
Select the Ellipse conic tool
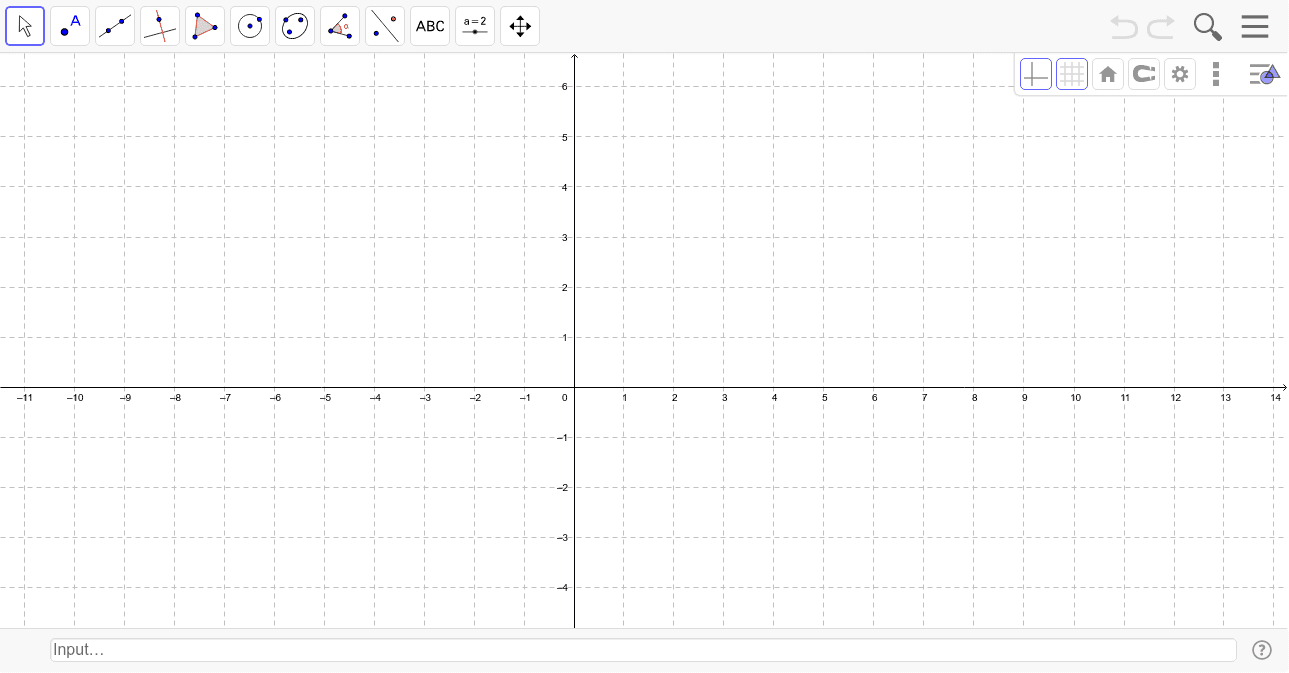coord(295,26)
